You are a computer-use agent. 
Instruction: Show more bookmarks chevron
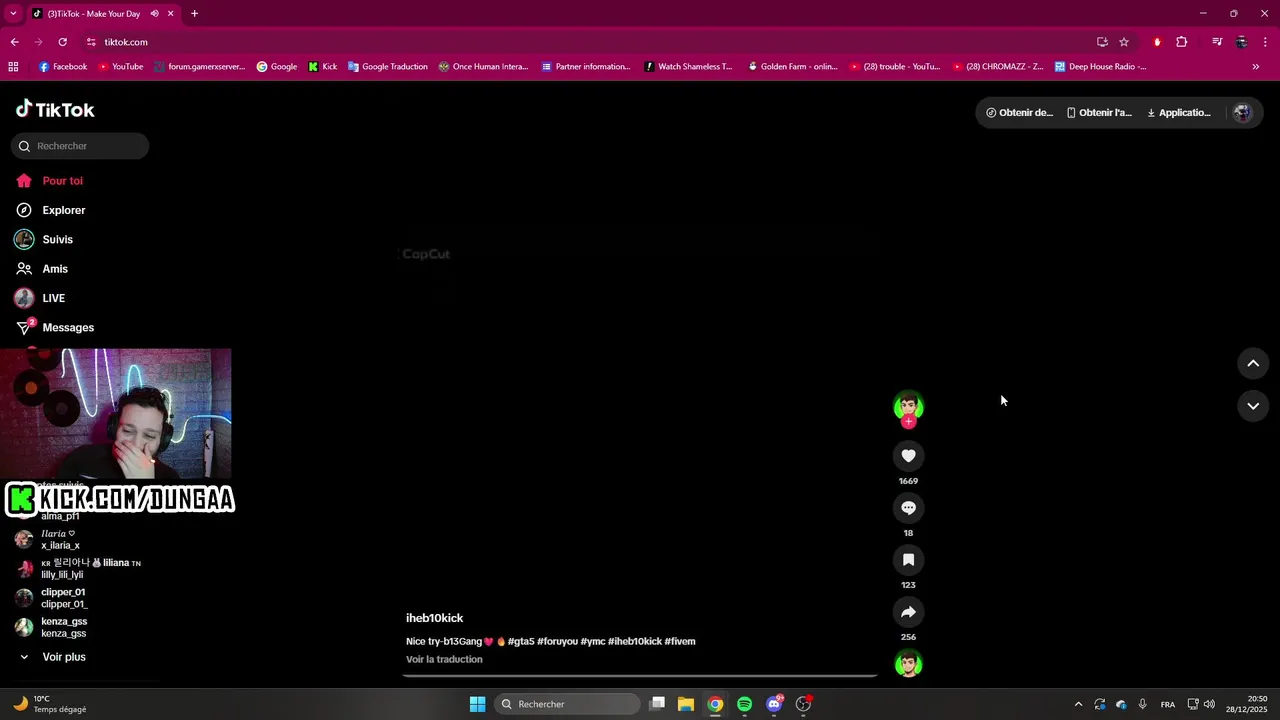tap(1256, 67)
